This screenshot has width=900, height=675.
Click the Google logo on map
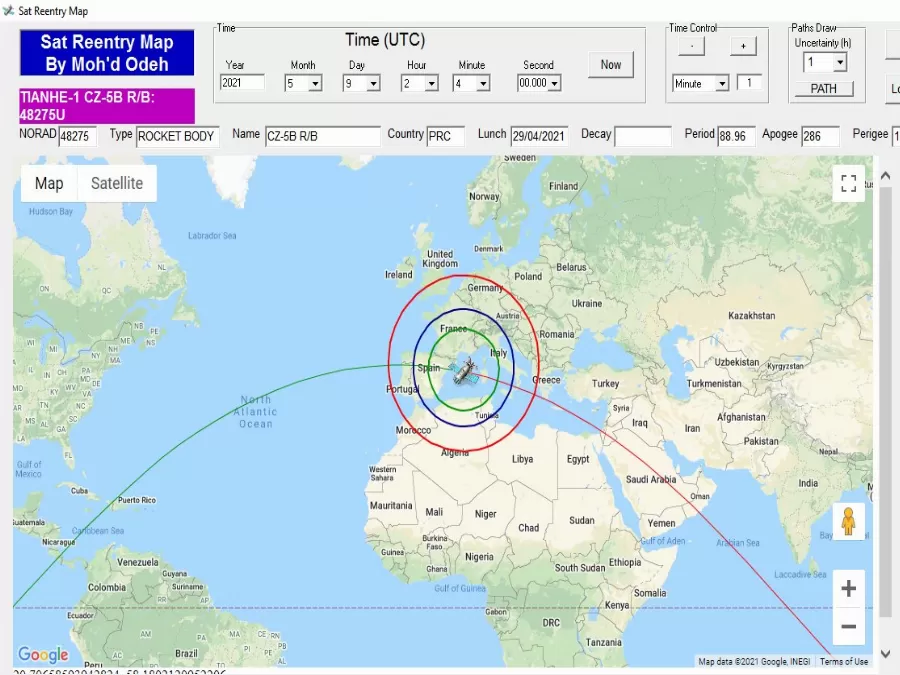(x=43, y=654)
